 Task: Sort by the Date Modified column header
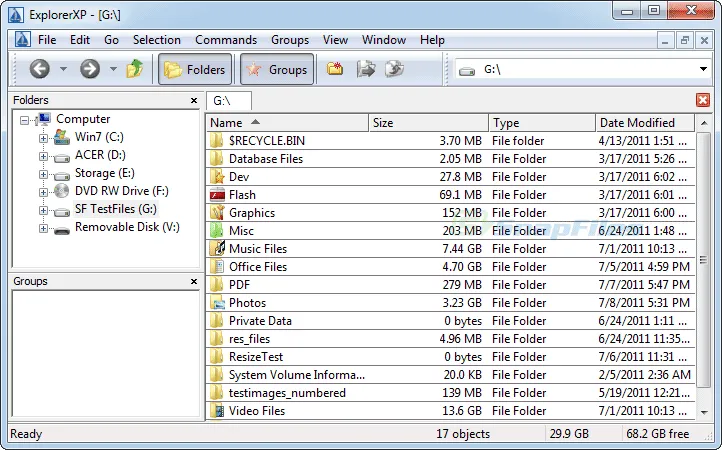(x=645, y=123)
